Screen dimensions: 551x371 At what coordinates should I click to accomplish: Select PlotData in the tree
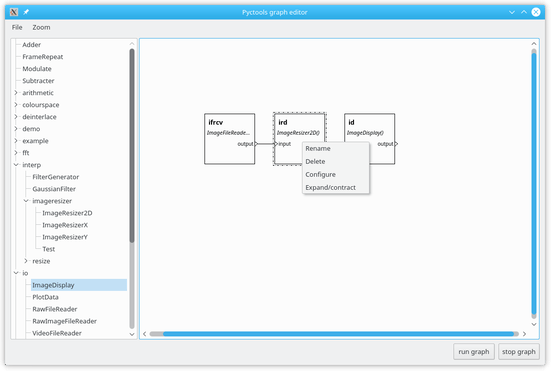point(45,297)
